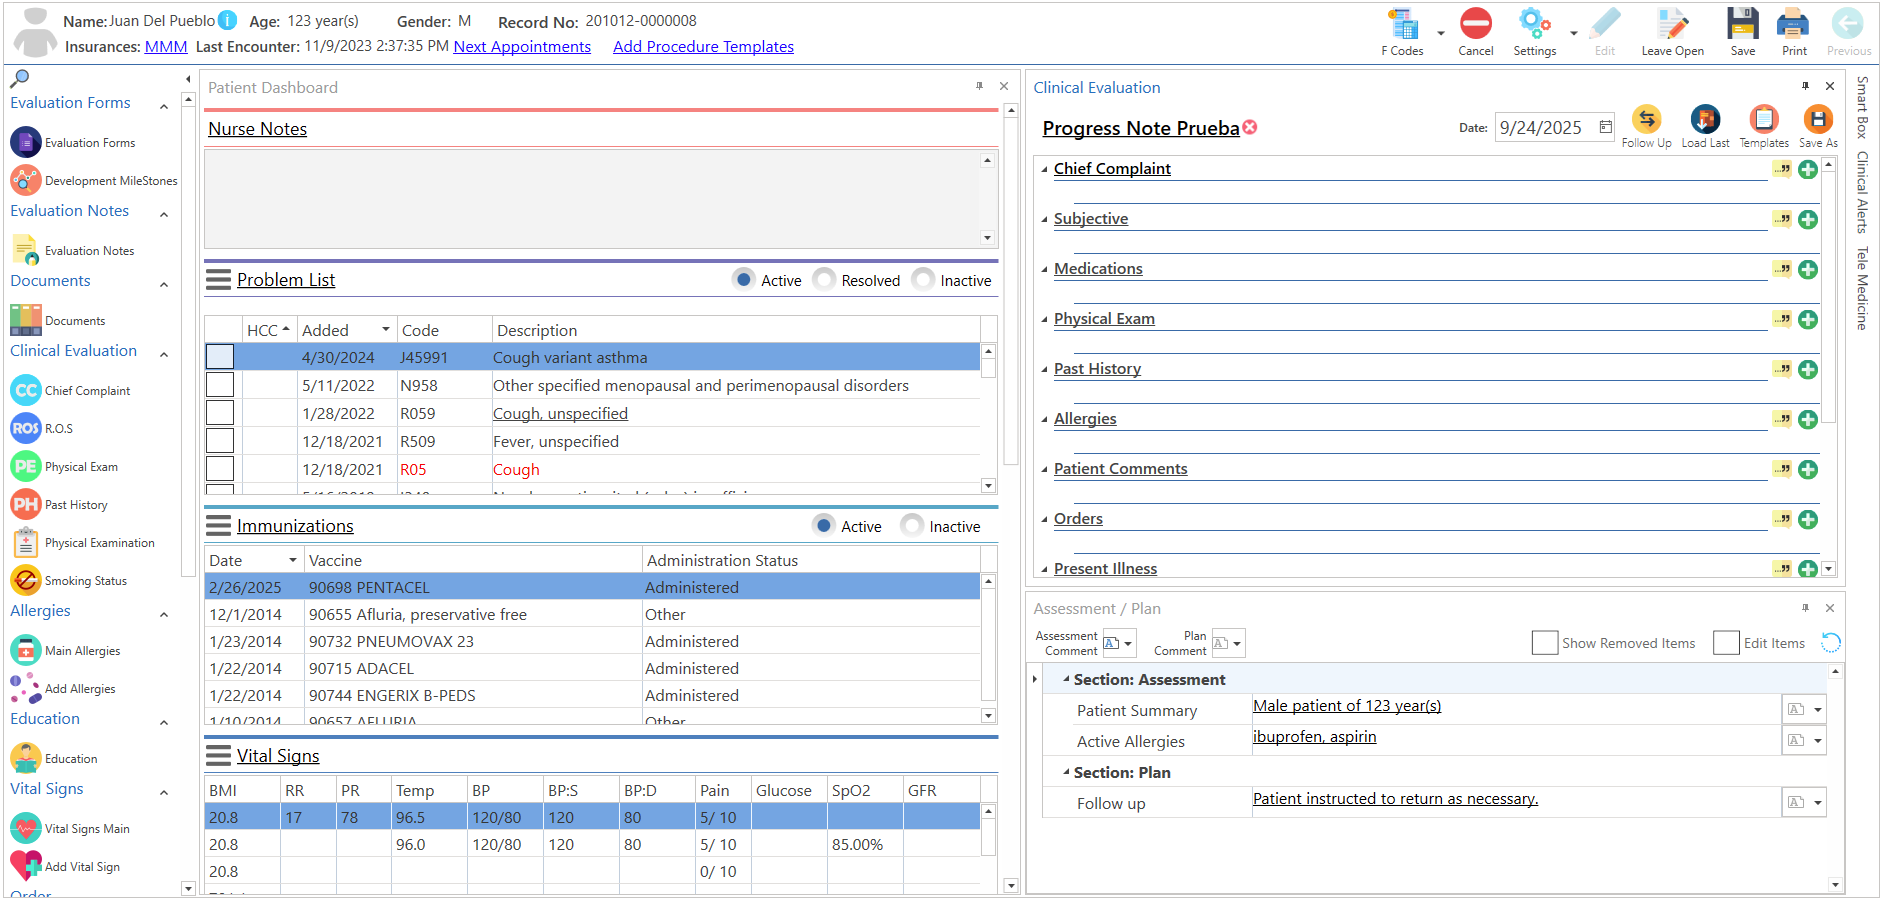Click the sidebar search magnifier icon

click(19, 78)
